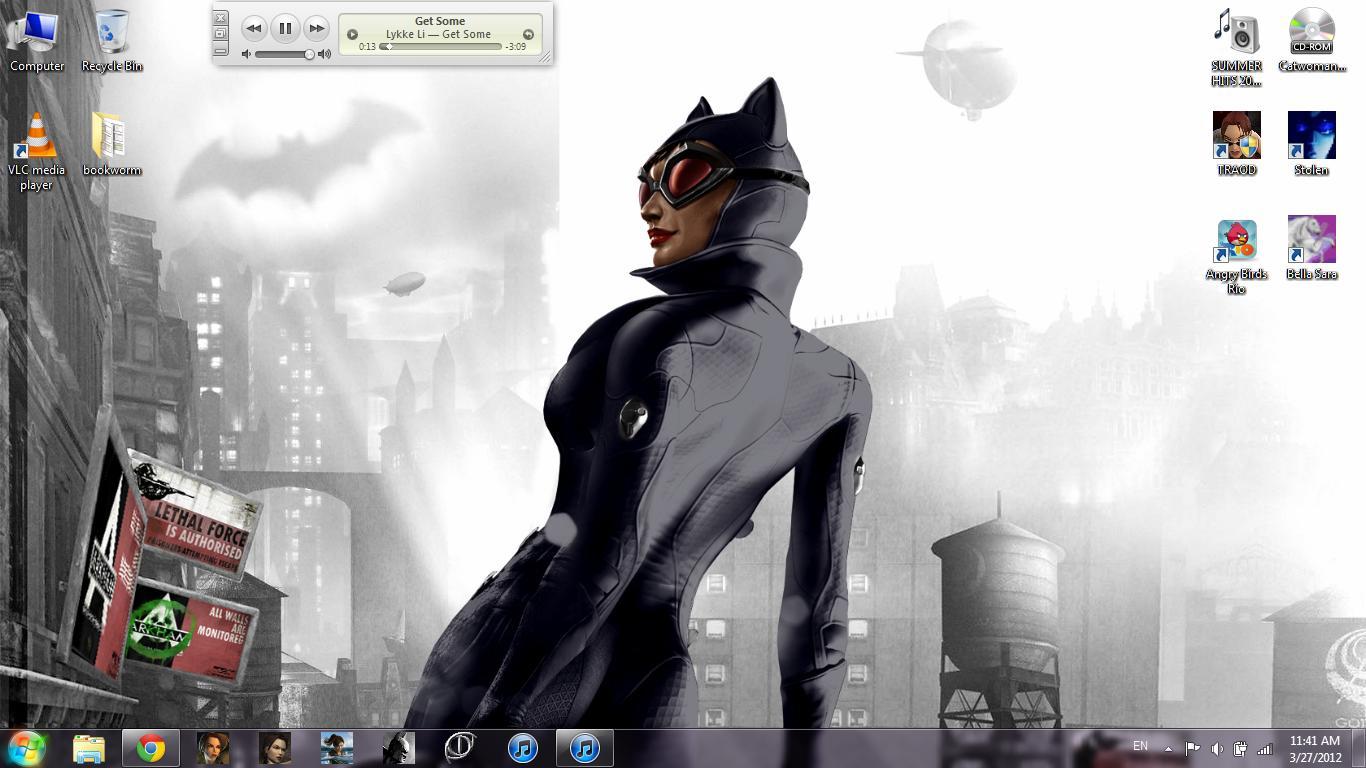Screen dimensions: 1366x768
Task: Select the Recycle Bin desktop icon
Action: (x=112, y=41)
